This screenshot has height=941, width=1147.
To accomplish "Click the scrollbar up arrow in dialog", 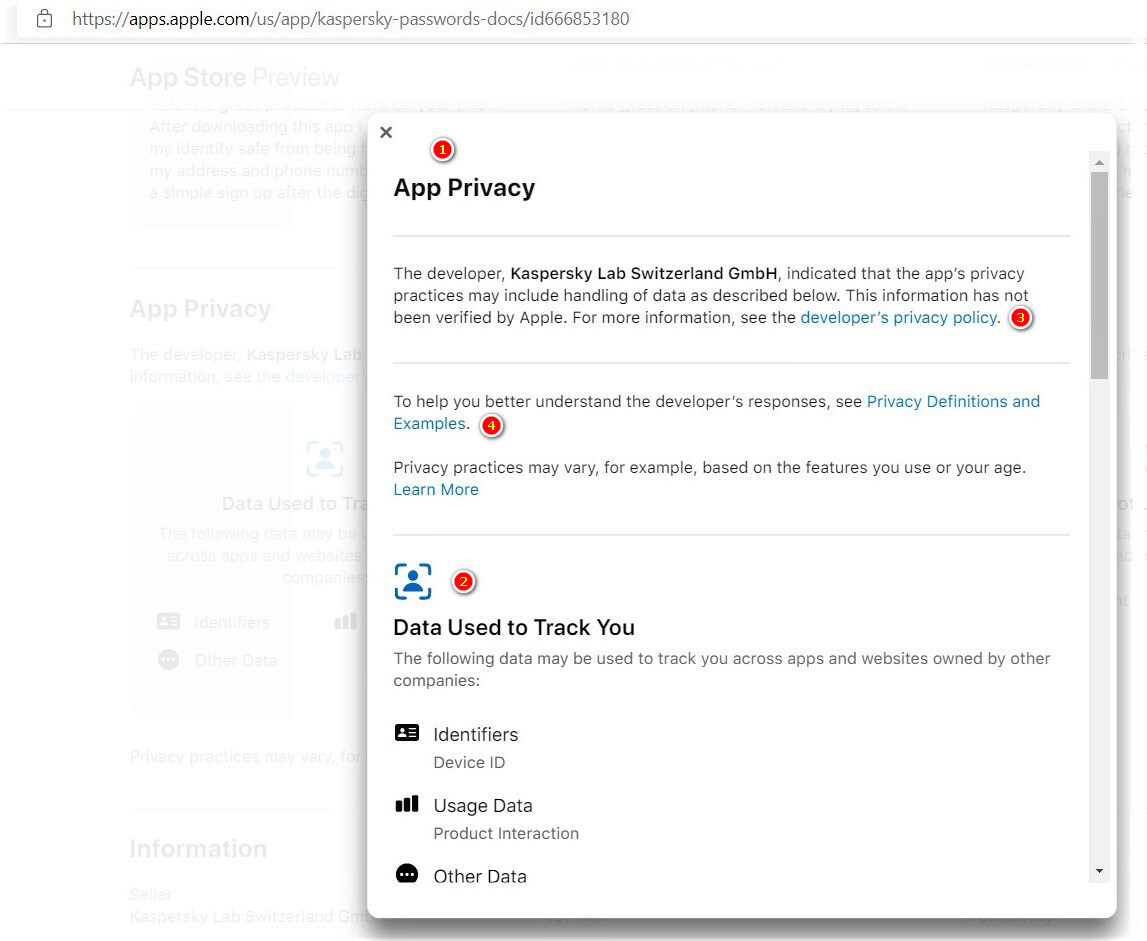I will tap(1099, 162).
